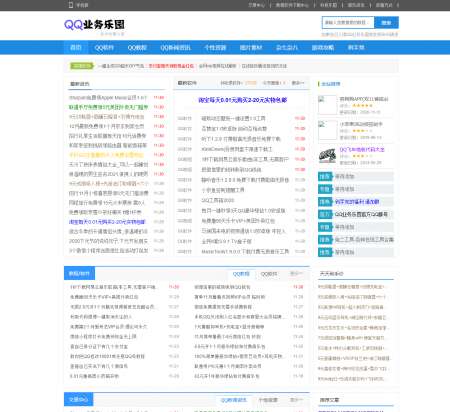This screenshot has height=412, width=450.
Task: Open QQ软件 in the blue navigation bar
Action: click(x=104, y=48)
